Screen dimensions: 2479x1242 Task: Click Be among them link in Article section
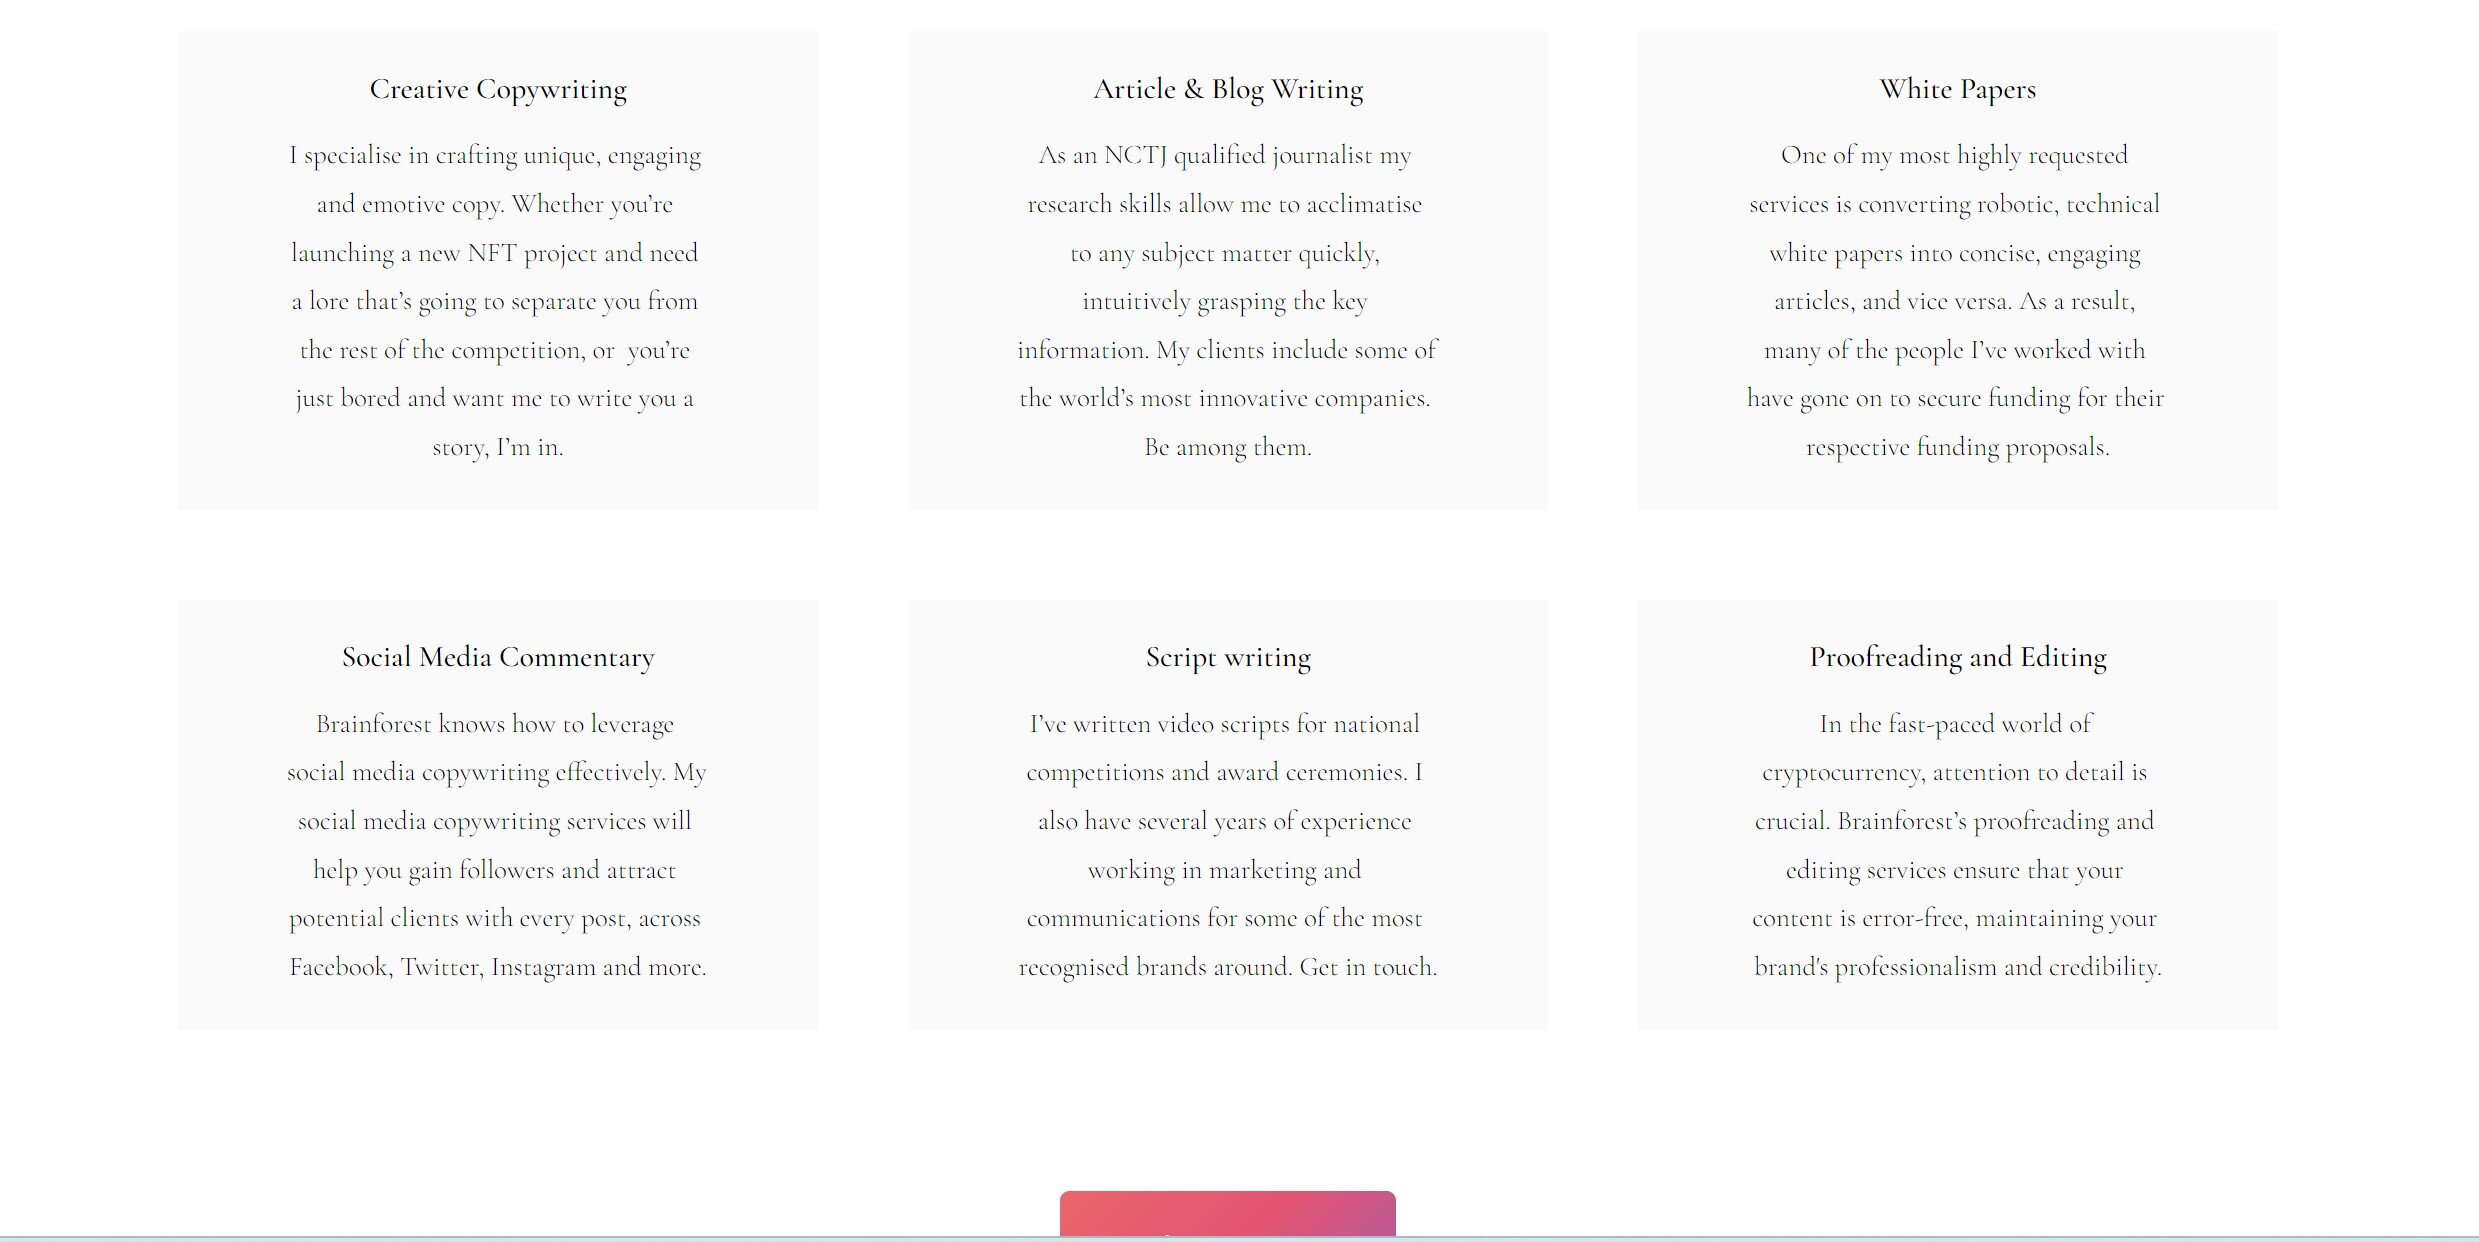coord(1228,447)
